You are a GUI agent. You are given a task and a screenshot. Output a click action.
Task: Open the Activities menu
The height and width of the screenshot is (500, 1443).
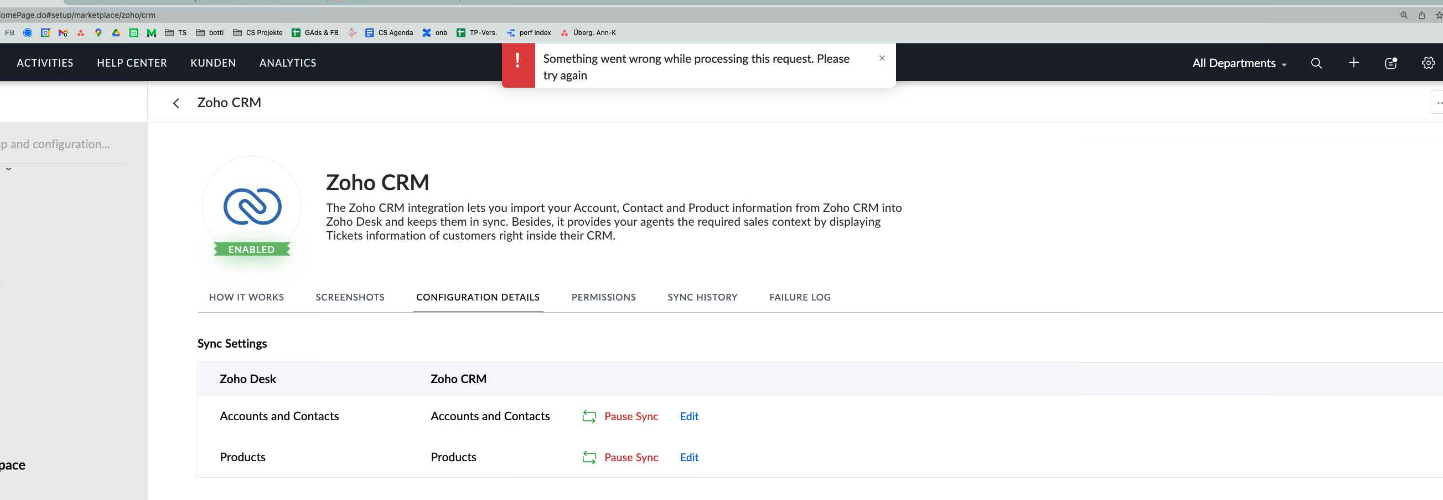(x=45, y=63)
